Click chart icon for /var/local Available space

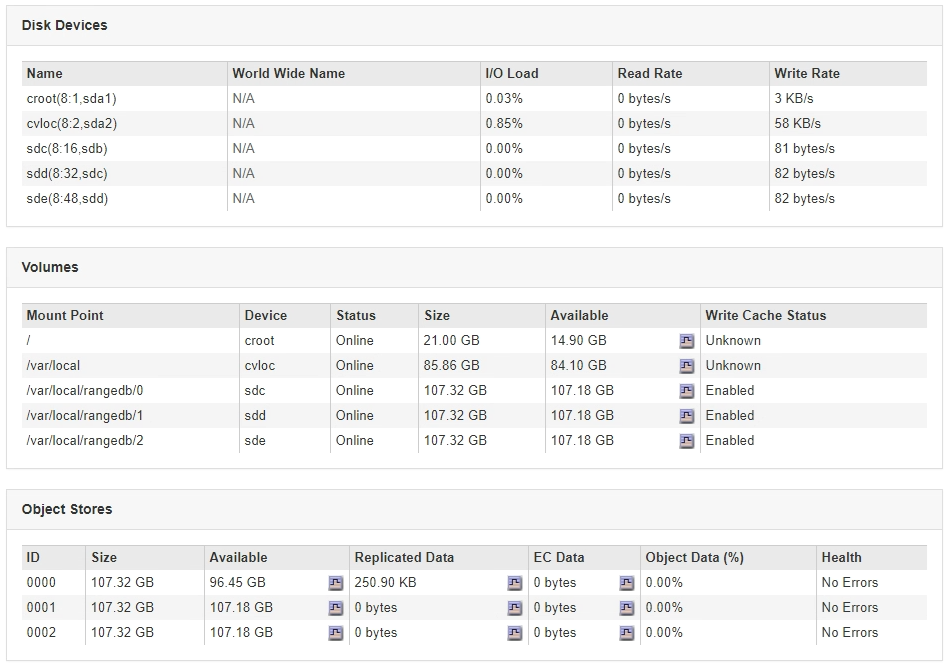point(687,366)
